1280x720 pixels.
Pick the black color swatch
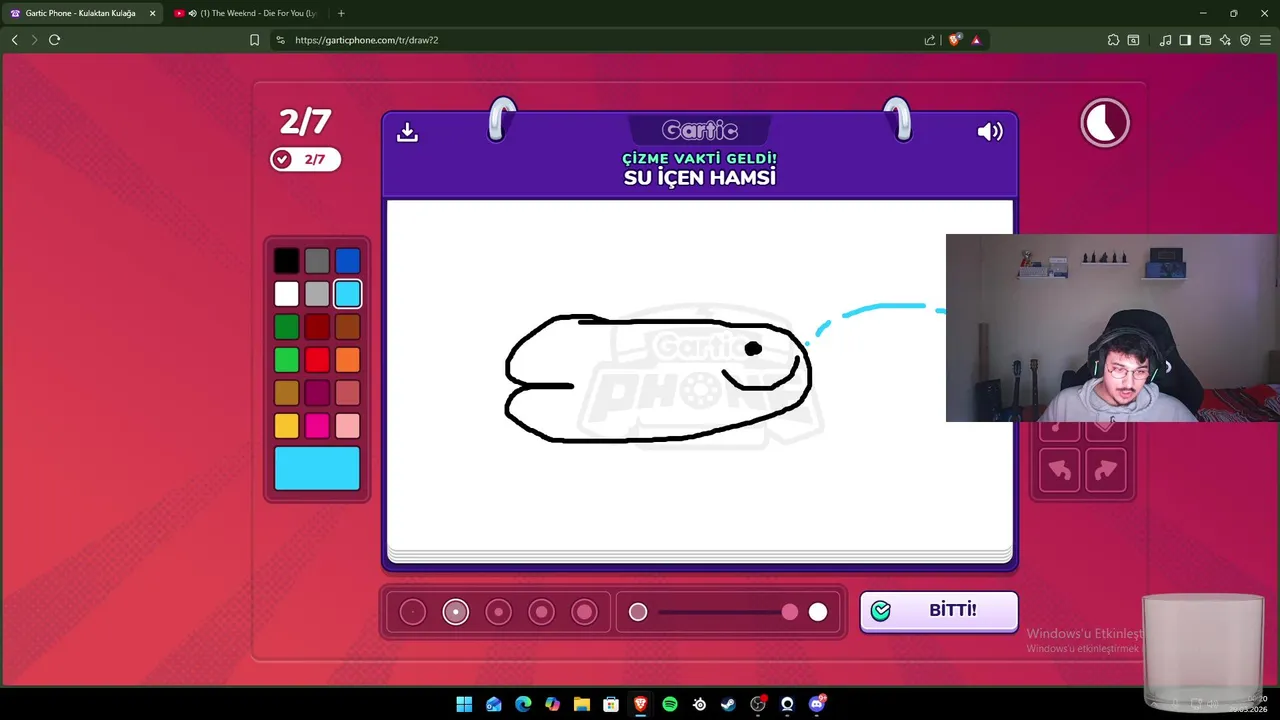point(287,261)
